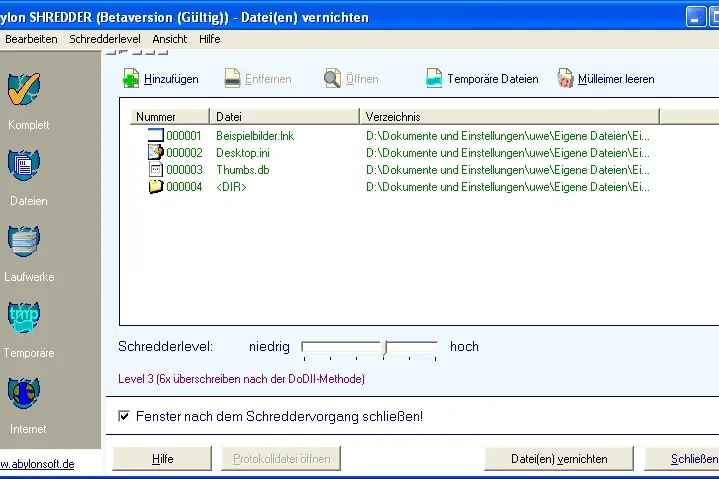Screen dimensions: 719x479
Task: Select the folder icon of row 000004
Action: (x=156, y=187)
